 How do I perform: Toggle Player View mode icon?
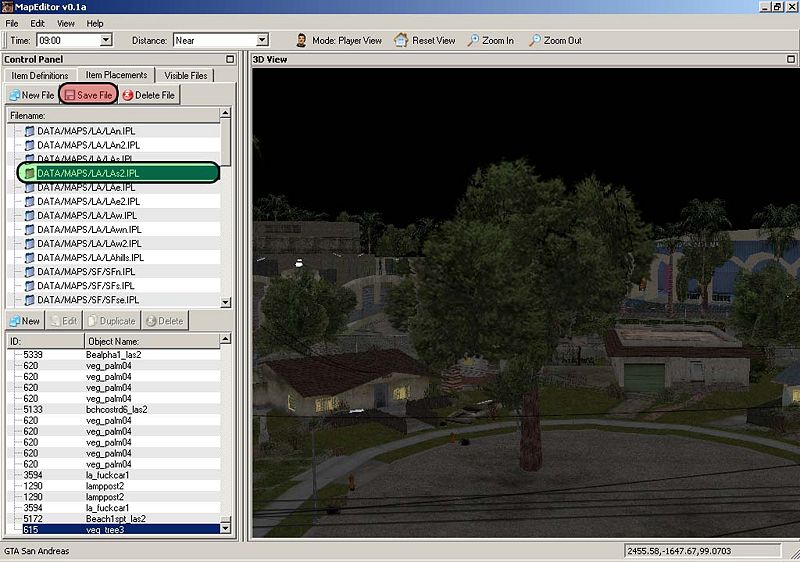pyautogui.click(x=301, y=41)
